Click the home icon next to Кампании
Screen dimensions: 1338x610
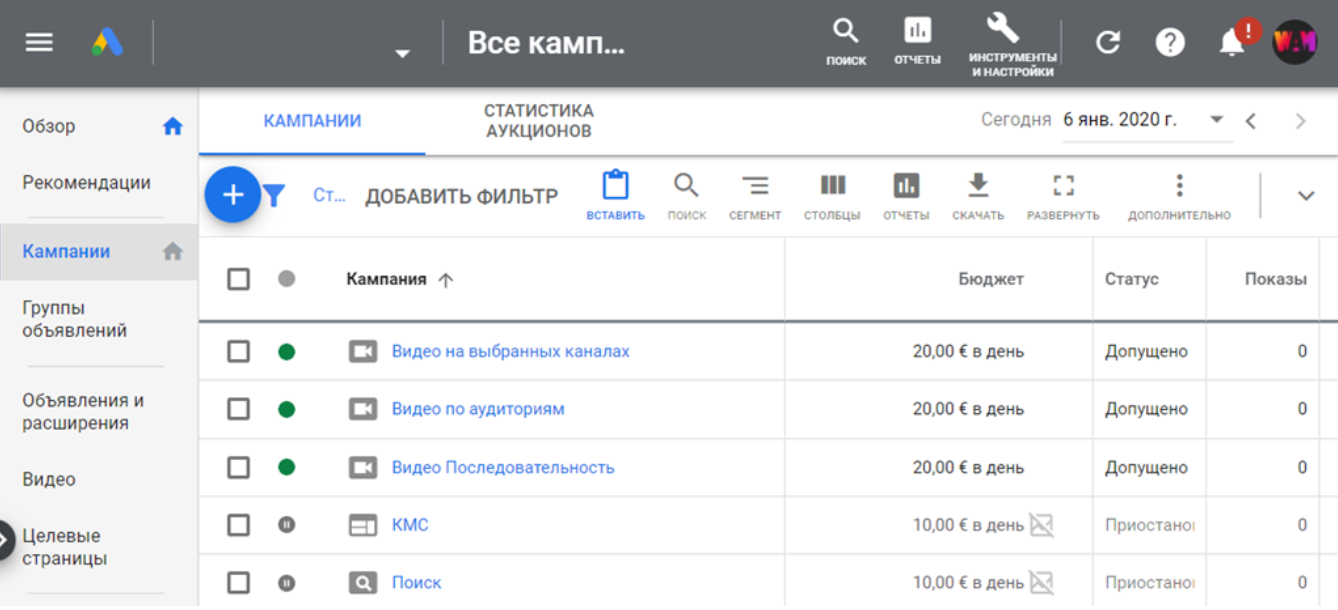(173, 251)
